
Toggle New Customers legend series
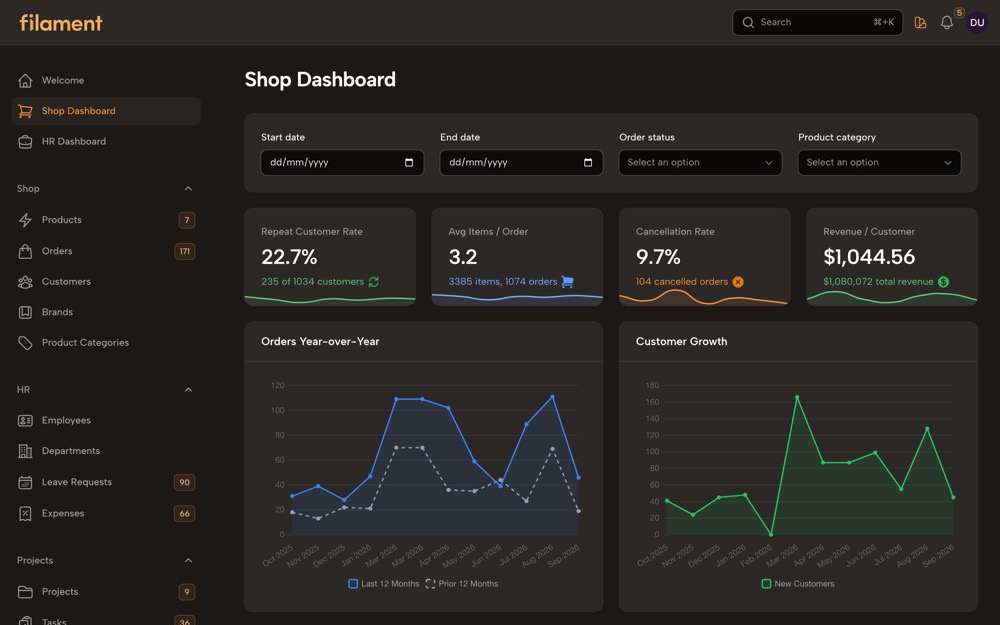point(798,584)
